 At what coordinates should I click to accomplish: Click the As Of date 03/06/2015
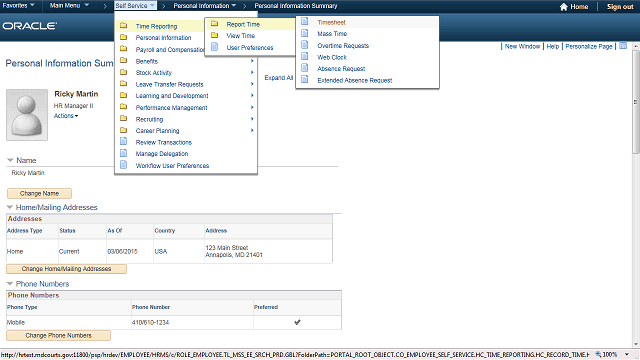pyautogui.click(x=122, y=251)
